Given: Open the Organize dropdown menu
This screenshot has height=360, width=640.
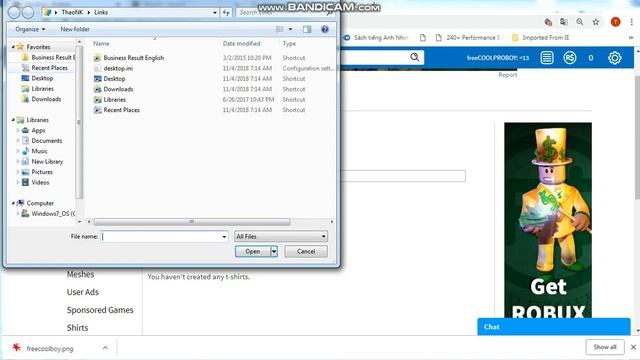Looking at the screenshot, I should pos(30,29).
